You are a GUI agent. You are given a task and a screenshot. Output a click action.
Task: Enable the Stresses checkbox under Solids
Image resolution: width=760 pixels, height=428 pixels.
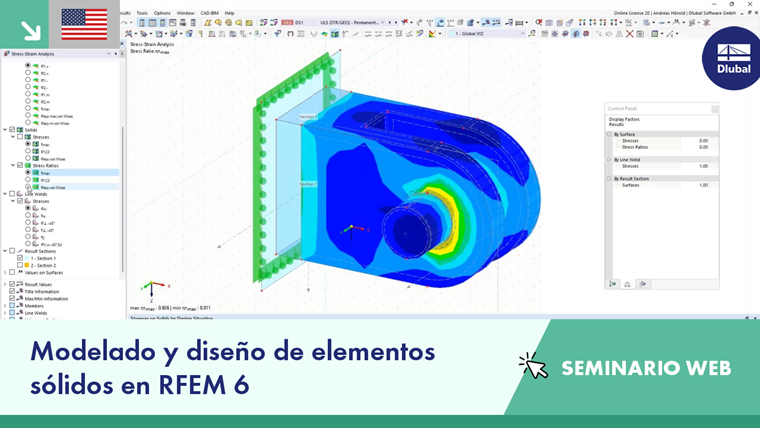[20, 137]
